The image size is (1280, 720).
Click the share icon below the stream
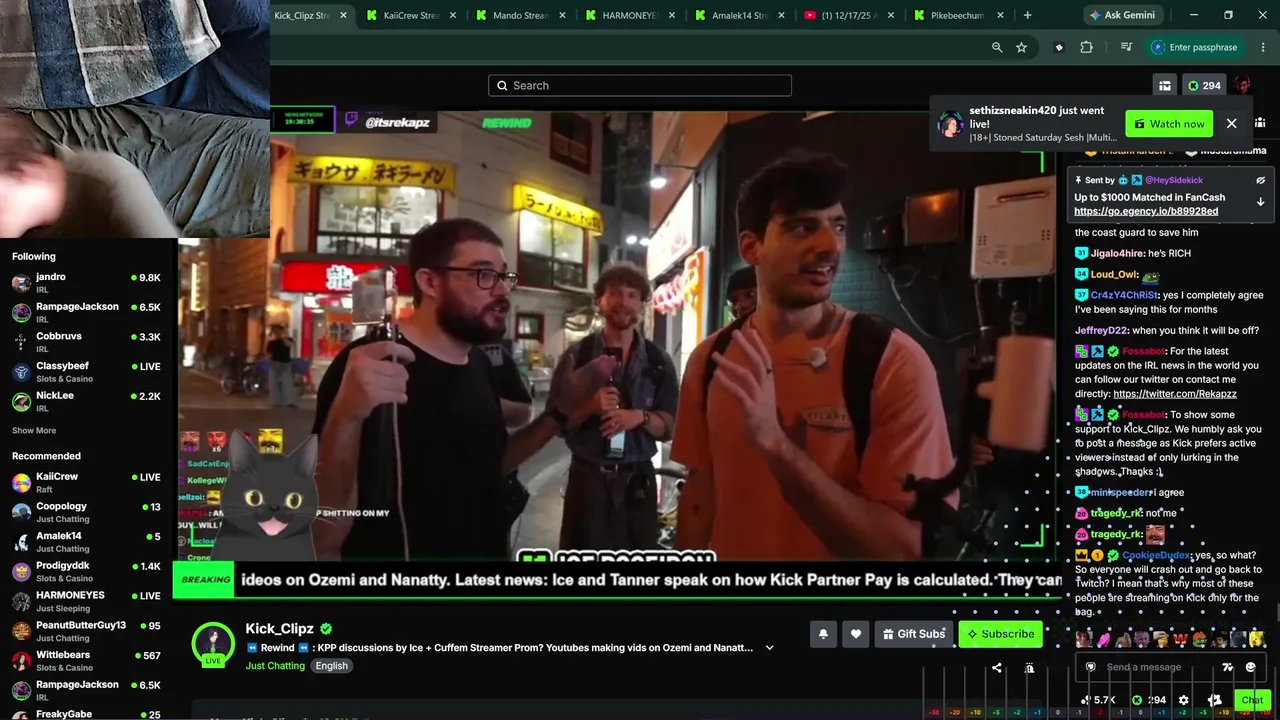pos(996,667)
